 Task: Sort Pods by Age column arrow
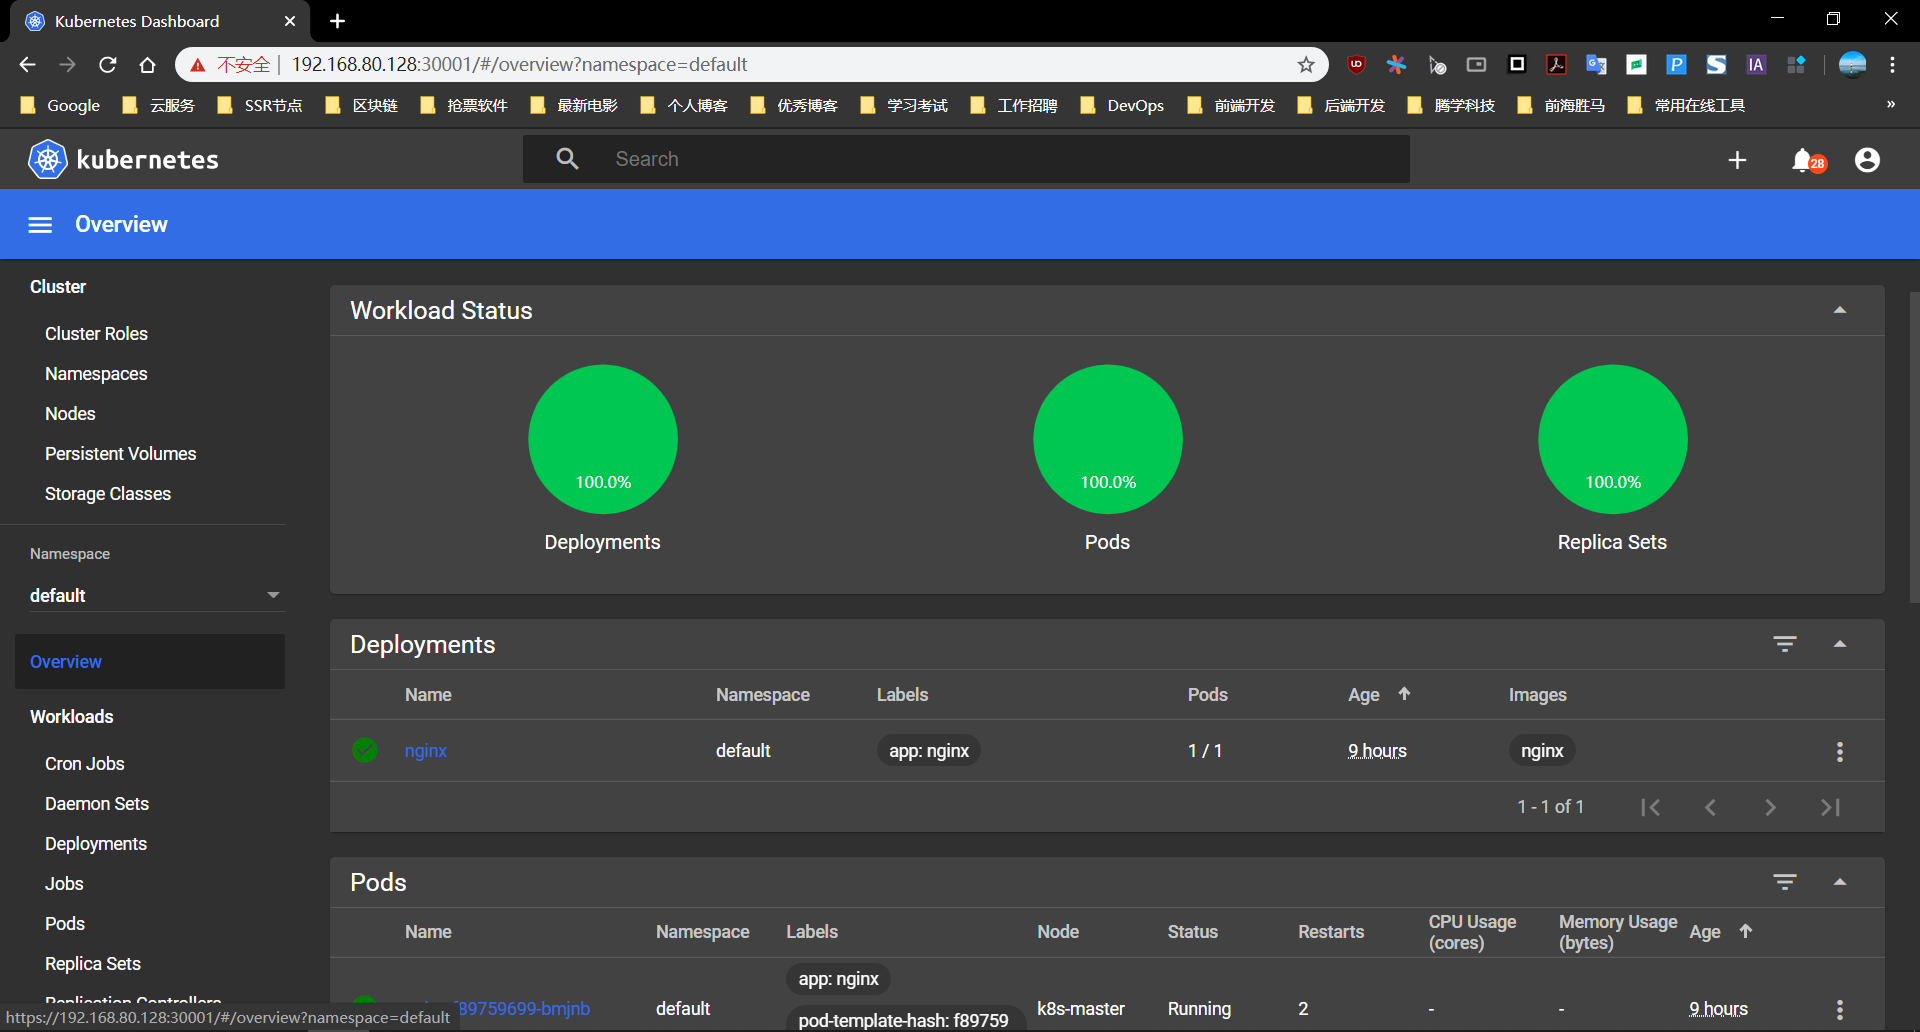[x=1746, y=931]
